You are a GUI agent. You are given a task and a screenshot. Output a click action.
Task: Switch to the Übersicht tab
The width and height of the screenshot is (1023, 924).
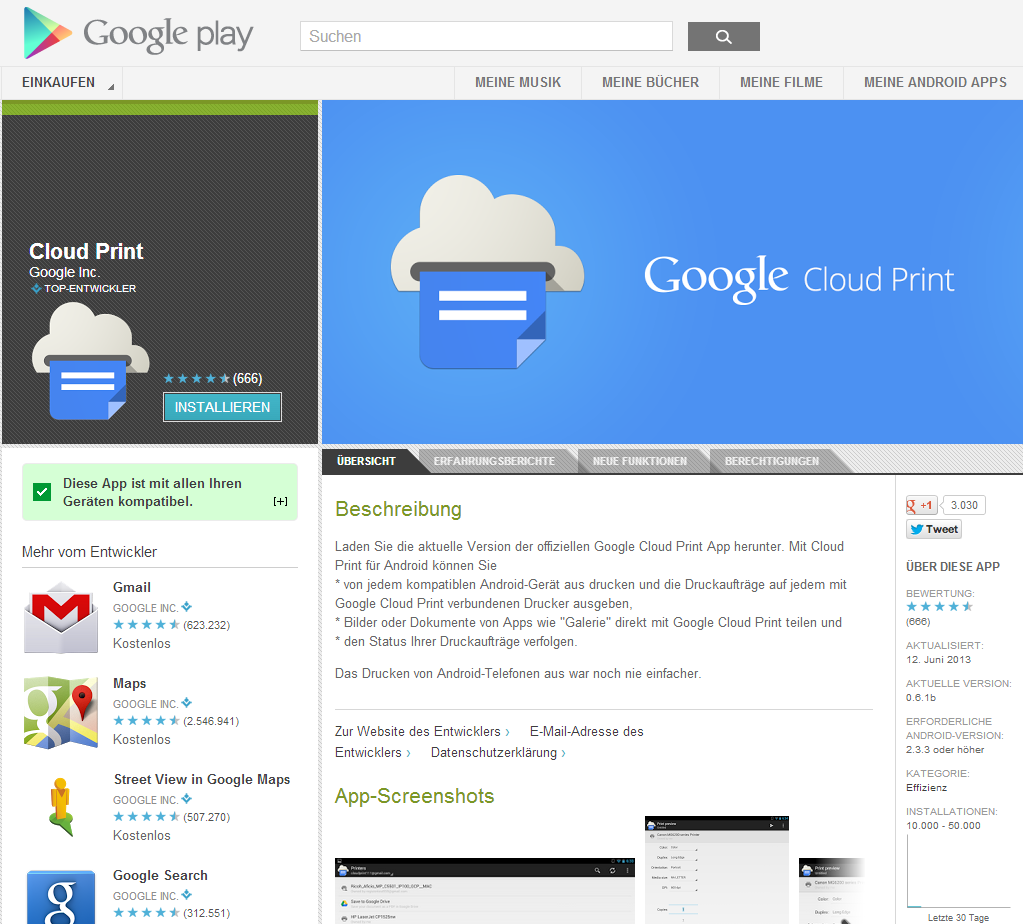[367, 461]
